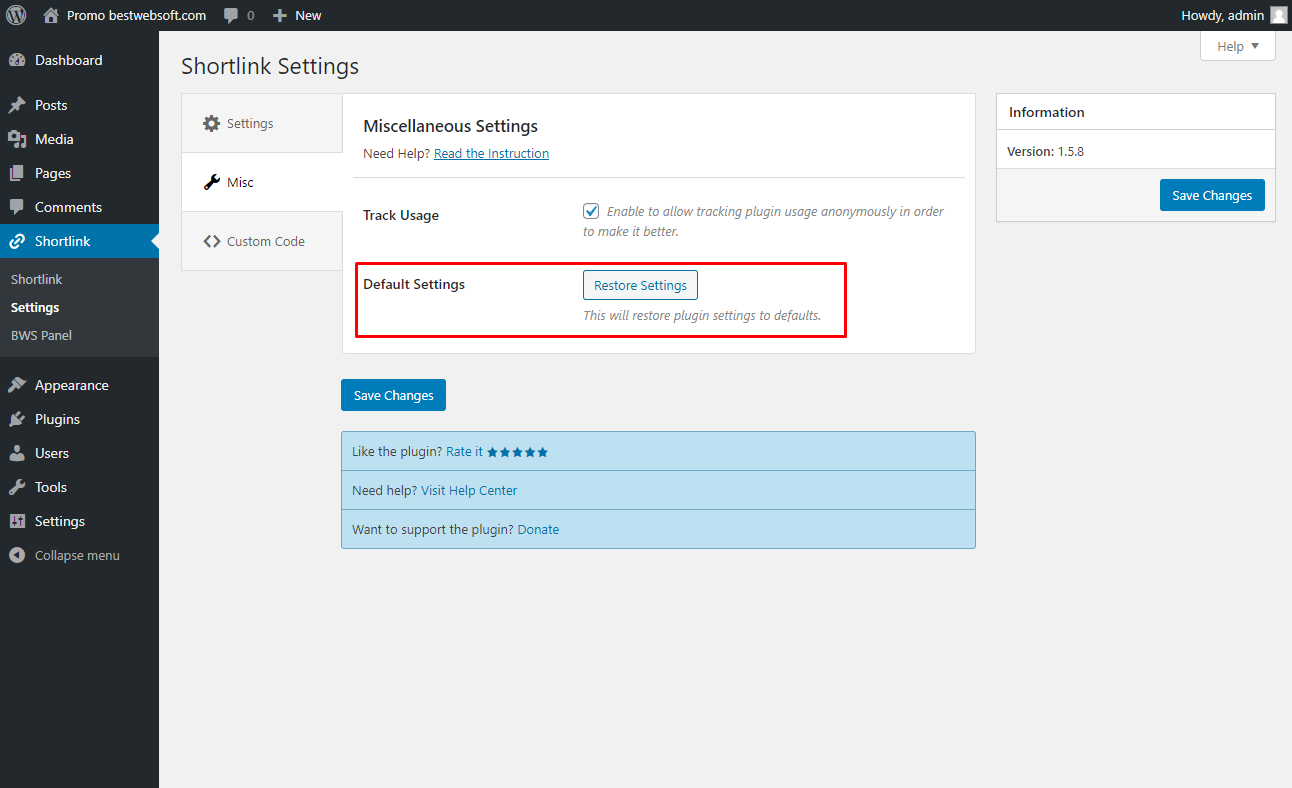Open the Read the Instruction link

491,153
